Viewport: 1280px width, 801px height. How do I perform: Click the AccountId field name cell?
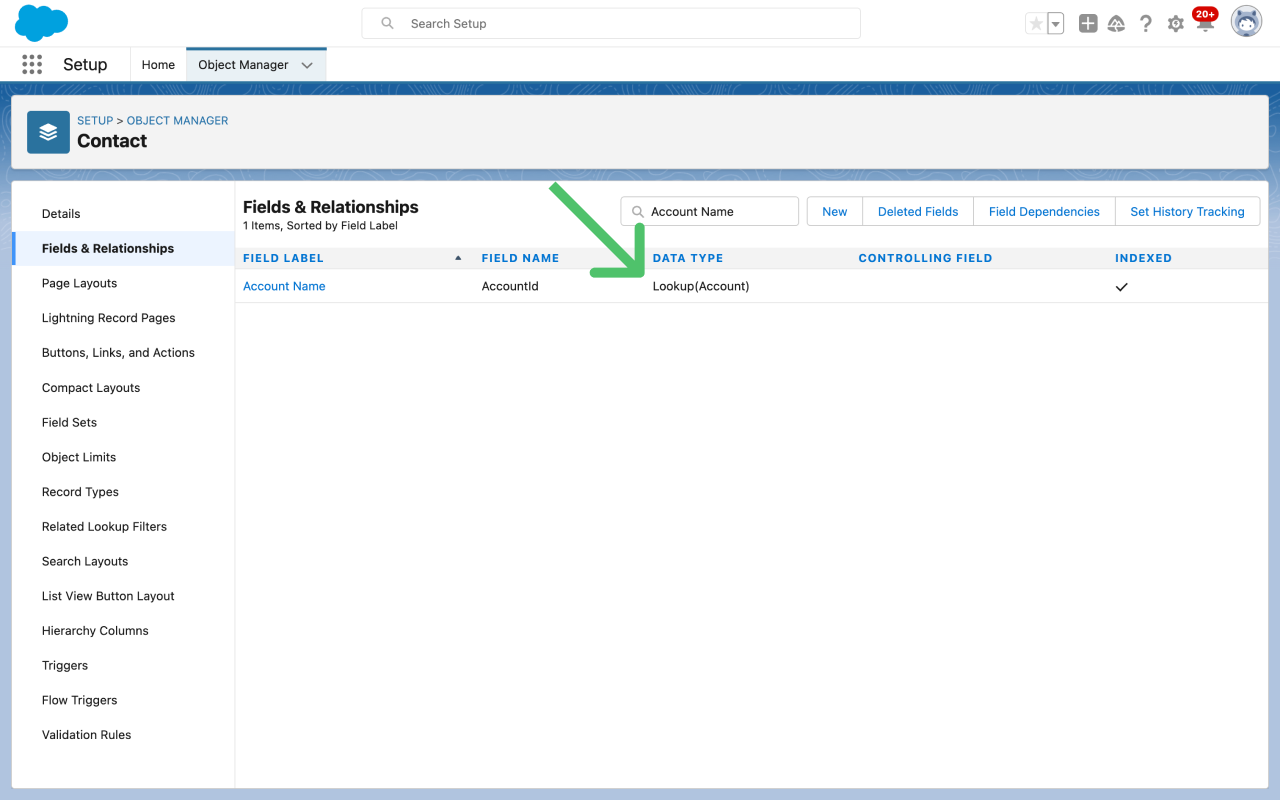tap(510, 286)
